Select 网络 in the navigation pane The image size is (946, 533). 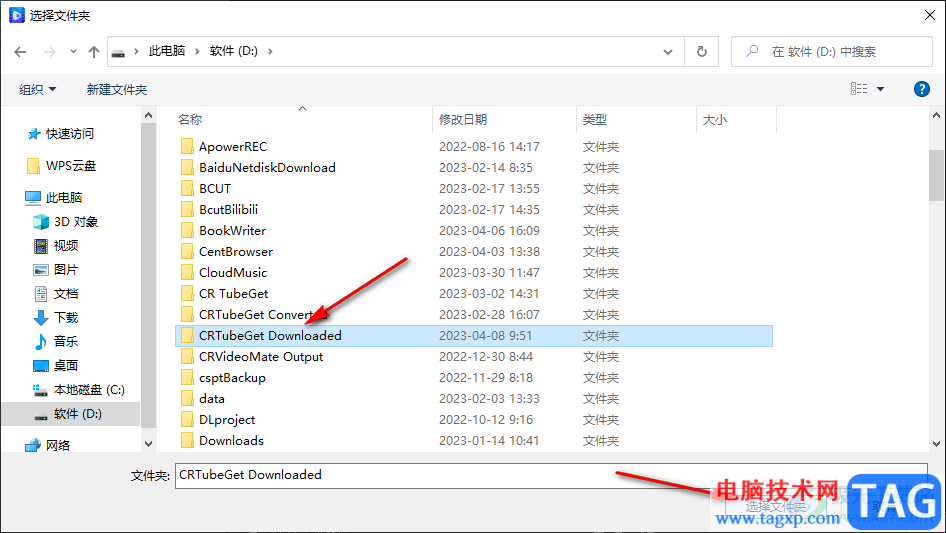click(x=58, y=445)
